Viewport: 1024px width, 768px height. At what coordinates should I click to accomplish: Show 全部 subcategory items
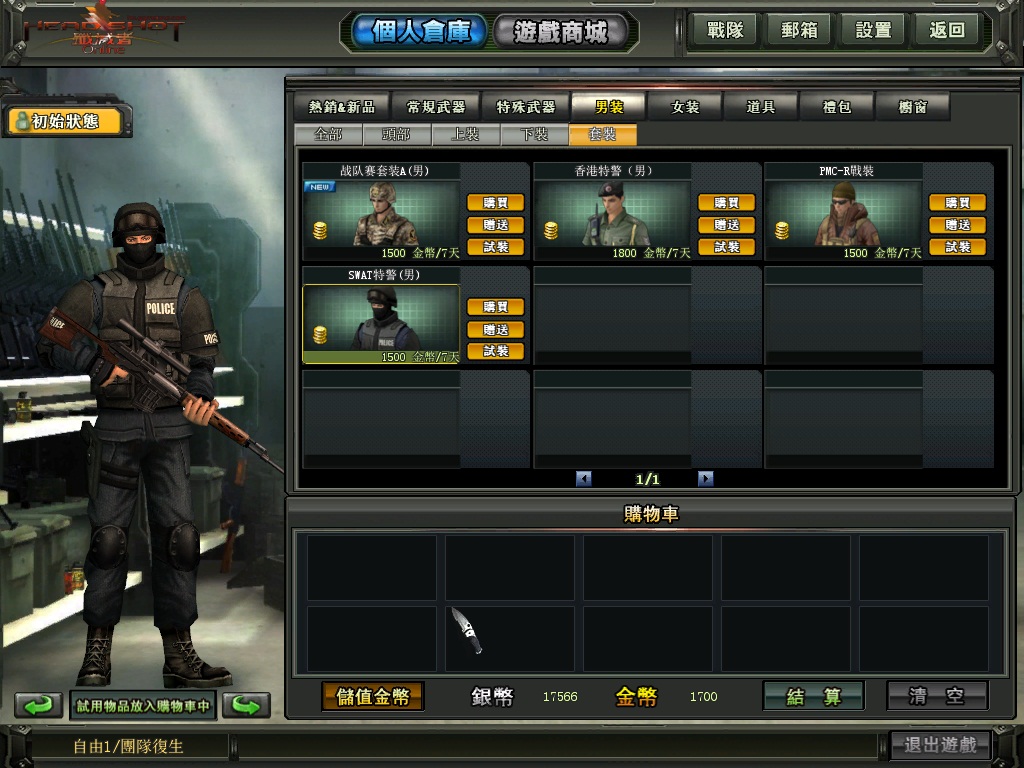point(328,135)
